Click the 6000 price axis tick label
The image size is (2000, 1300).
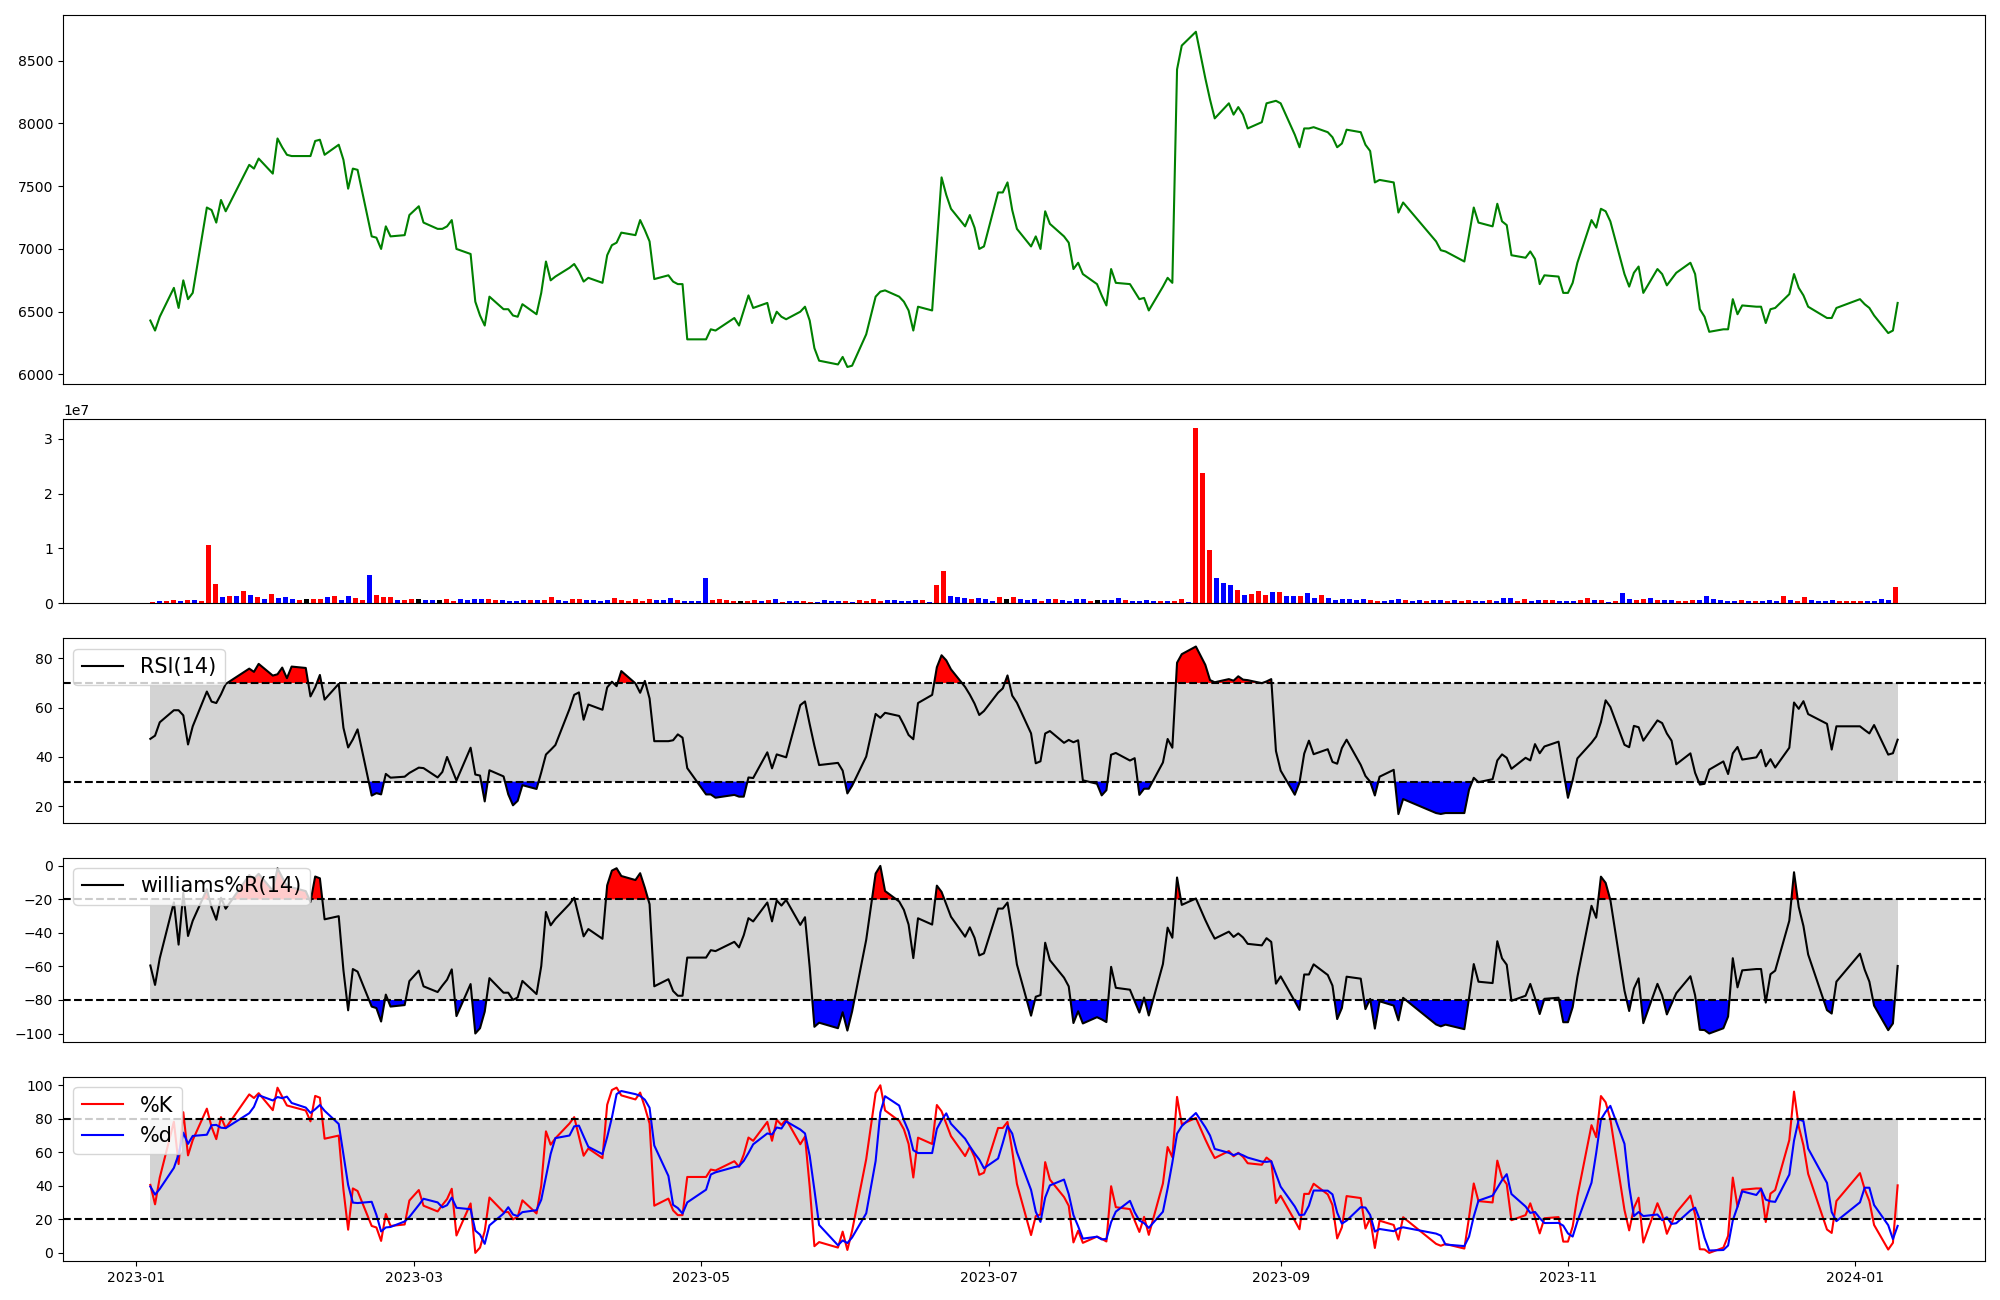pos(35,376)
